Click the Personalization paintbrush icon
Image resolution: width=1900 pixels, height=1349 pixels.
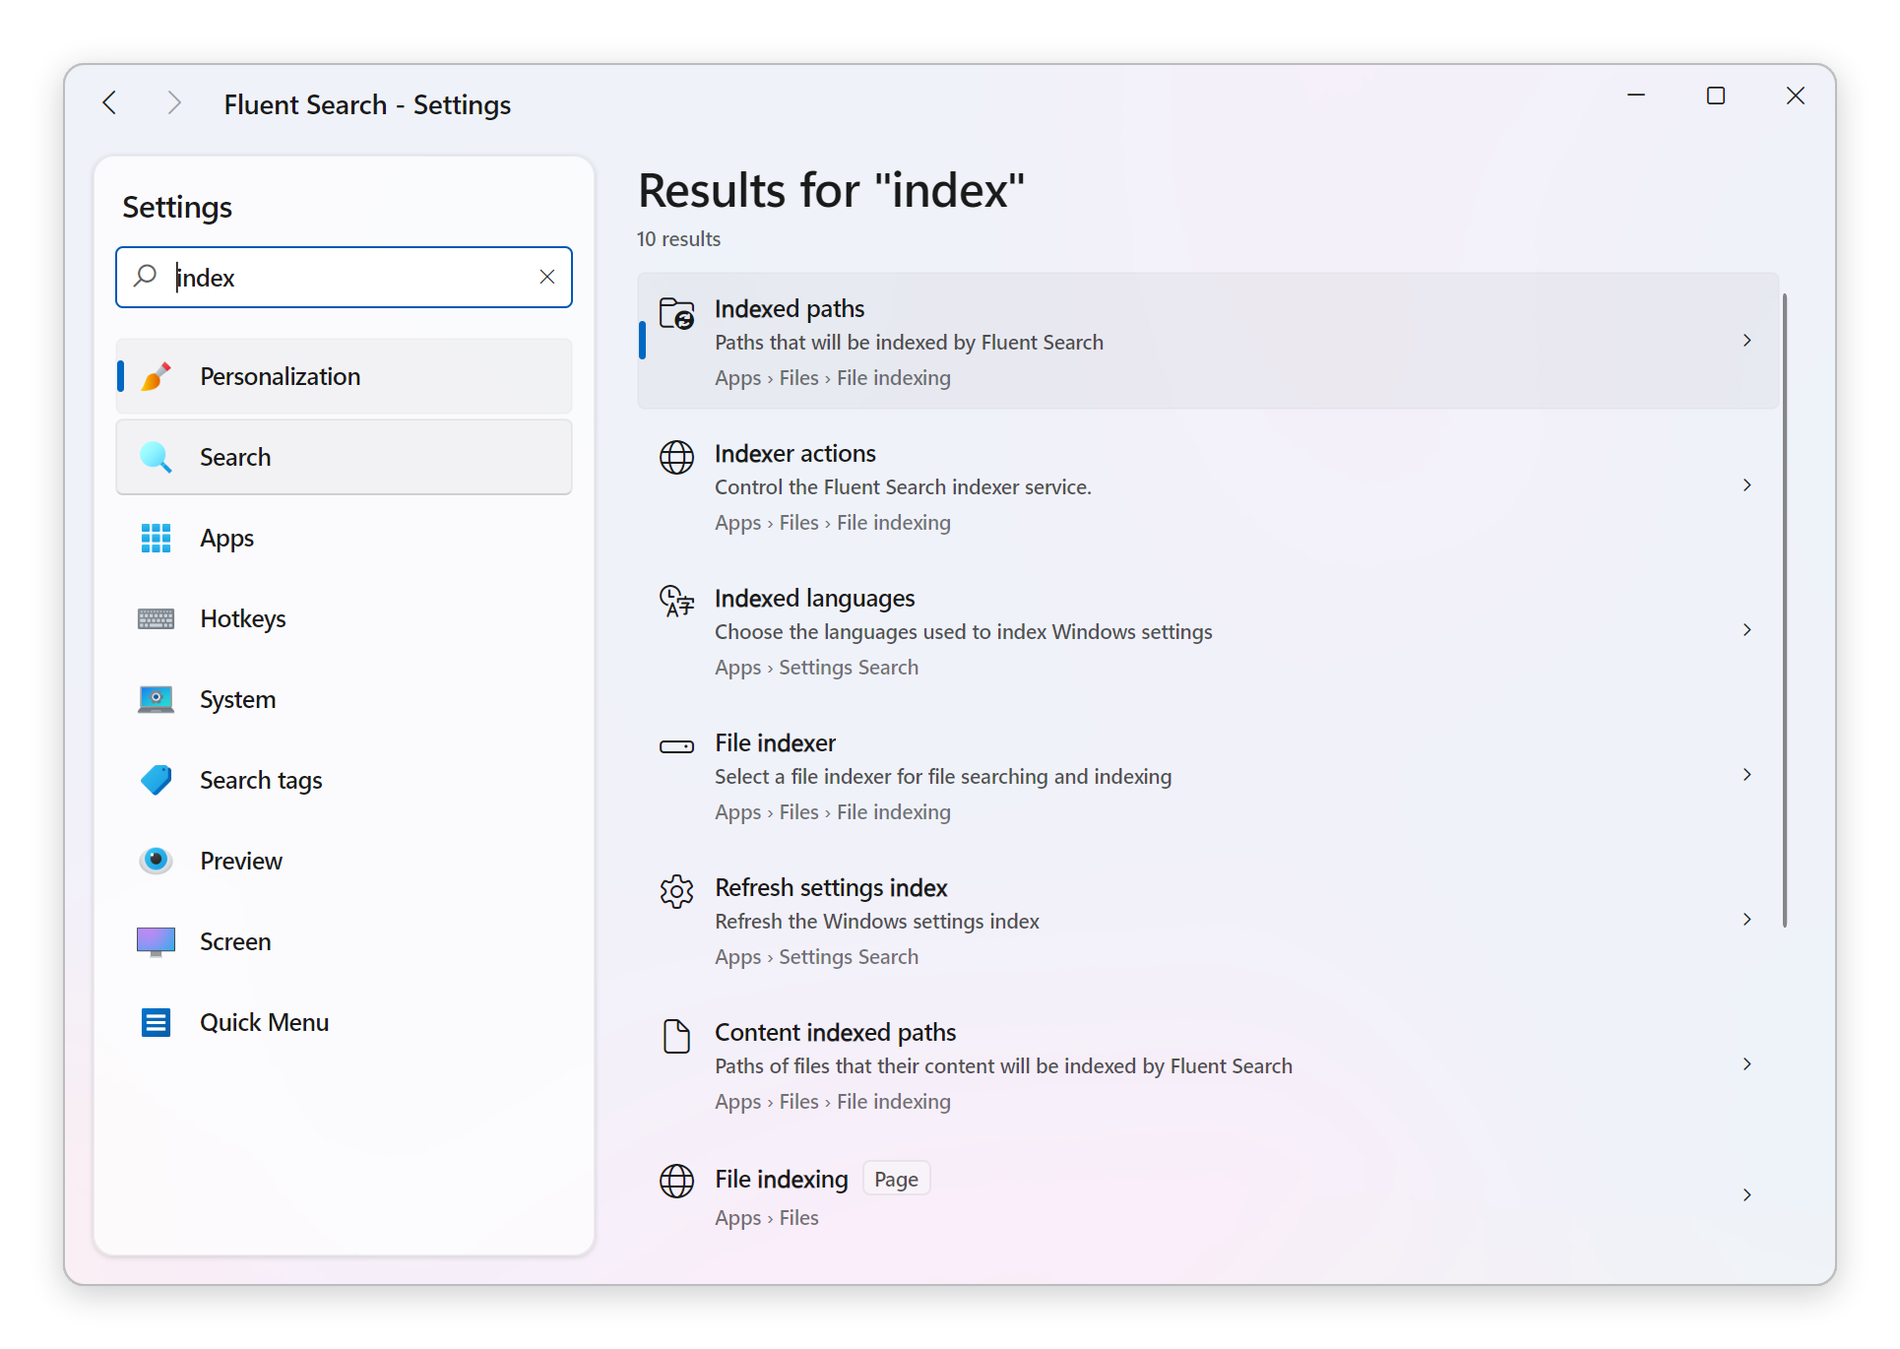pyautogui.click(x=156, y=376)
